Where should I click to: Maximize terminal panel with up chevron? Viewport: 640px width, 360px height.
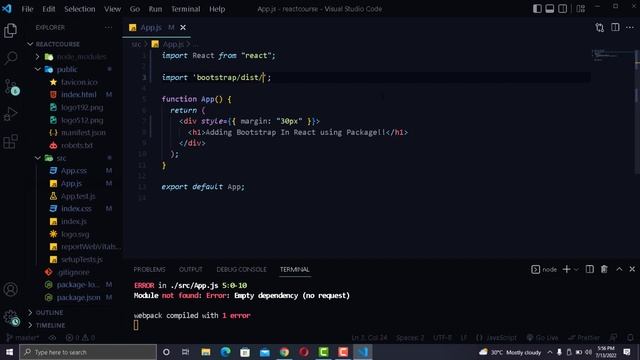pos(619,269)
